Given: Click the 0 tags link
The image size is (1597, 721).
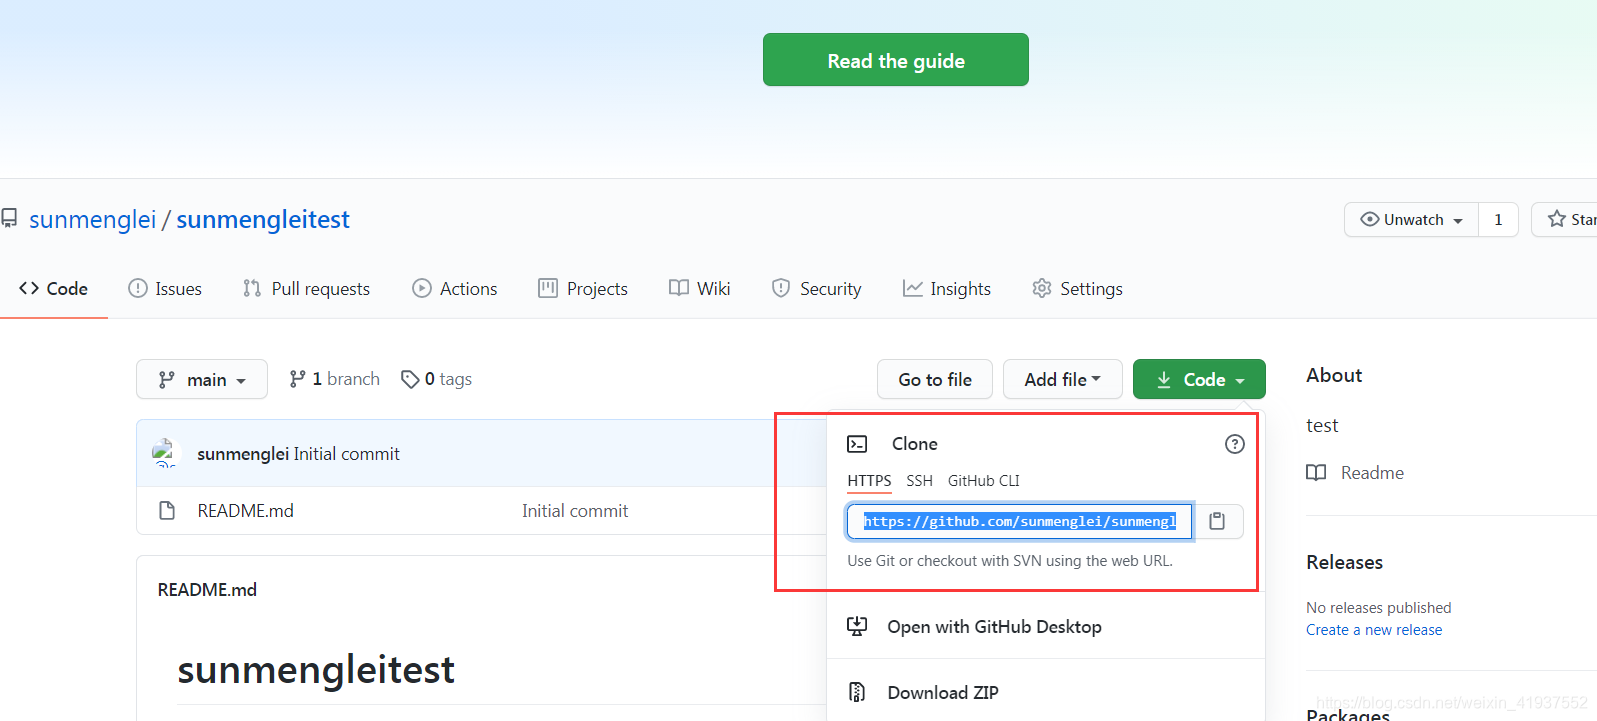Looking at the screenshot, I should click(x=436, y=379).
